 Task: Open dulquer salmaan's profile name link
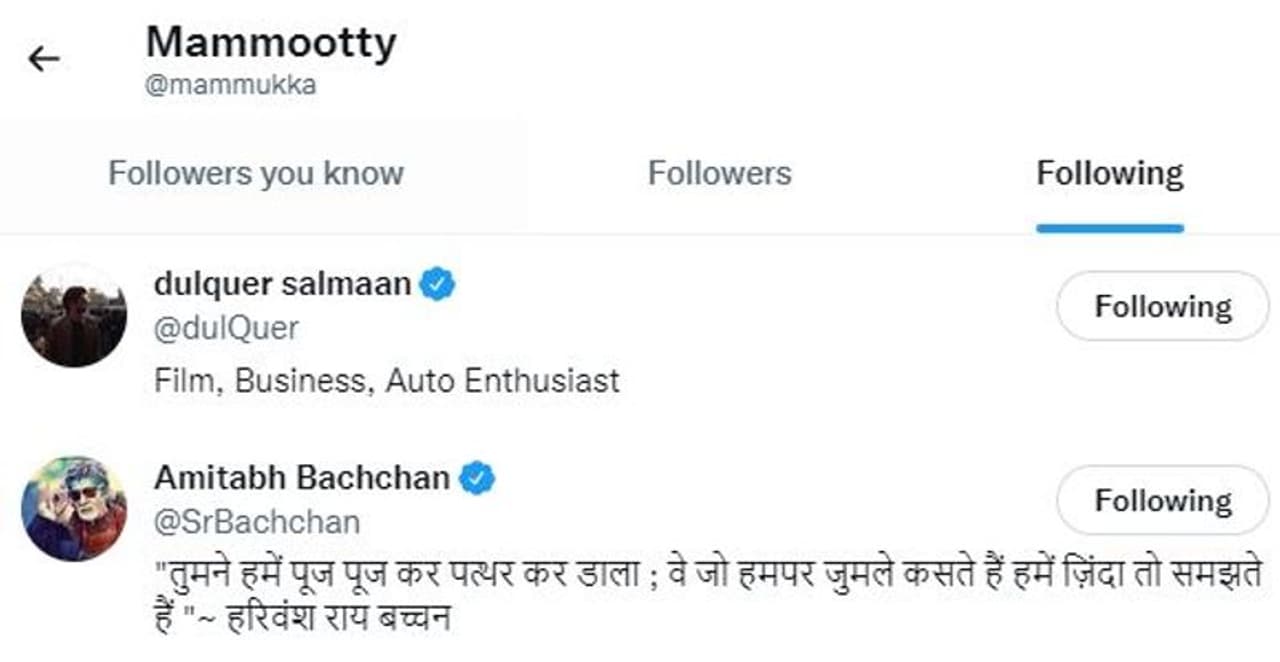(282, 284)
